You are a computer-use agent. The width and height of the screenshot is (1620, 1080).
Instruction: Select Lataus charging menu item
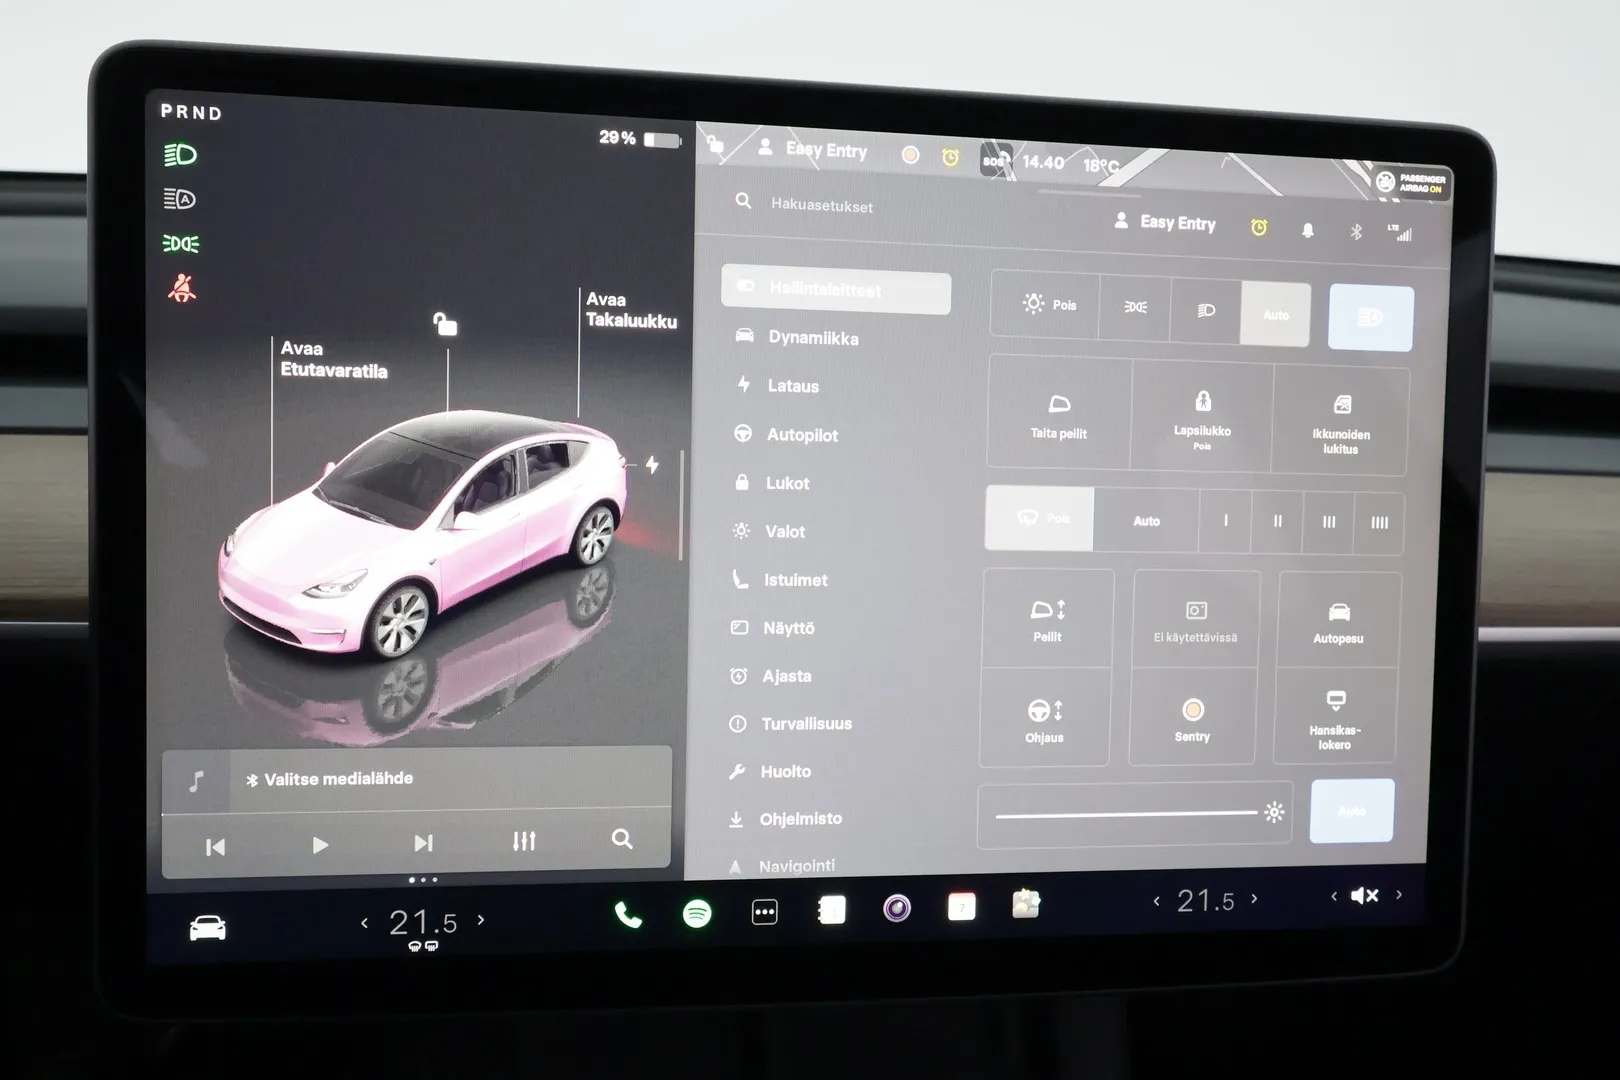[x=792, y=386]
